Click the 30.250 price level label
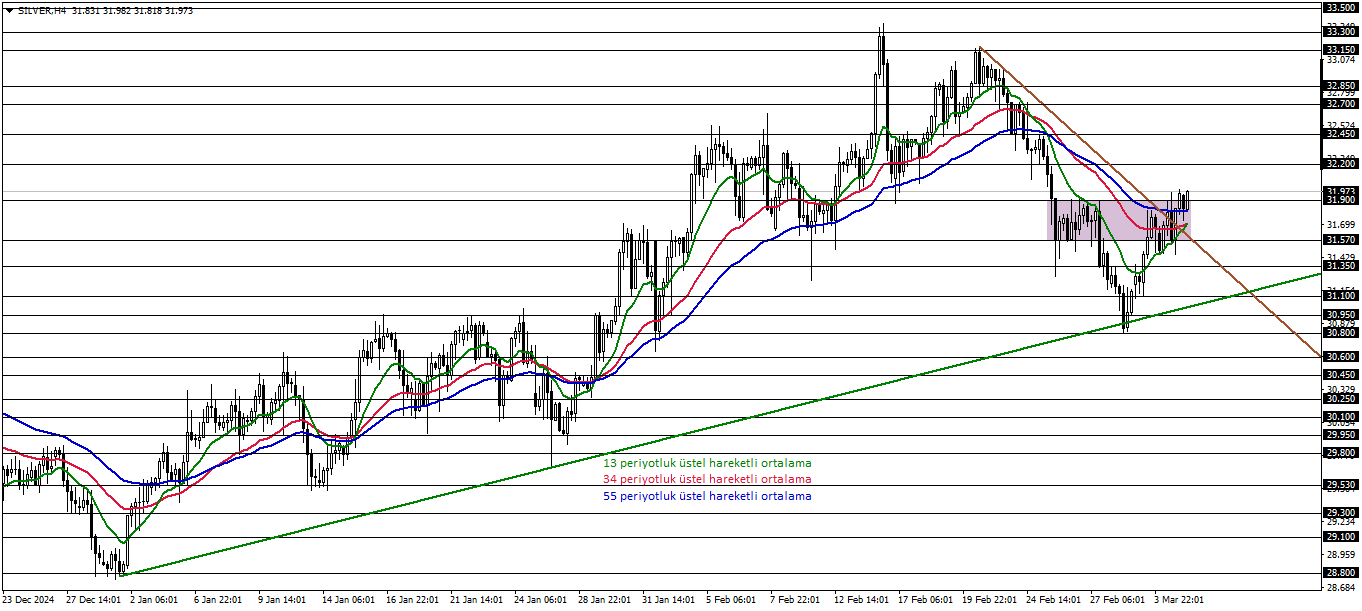This screenshot has height=611, width=1362. 1340,399
